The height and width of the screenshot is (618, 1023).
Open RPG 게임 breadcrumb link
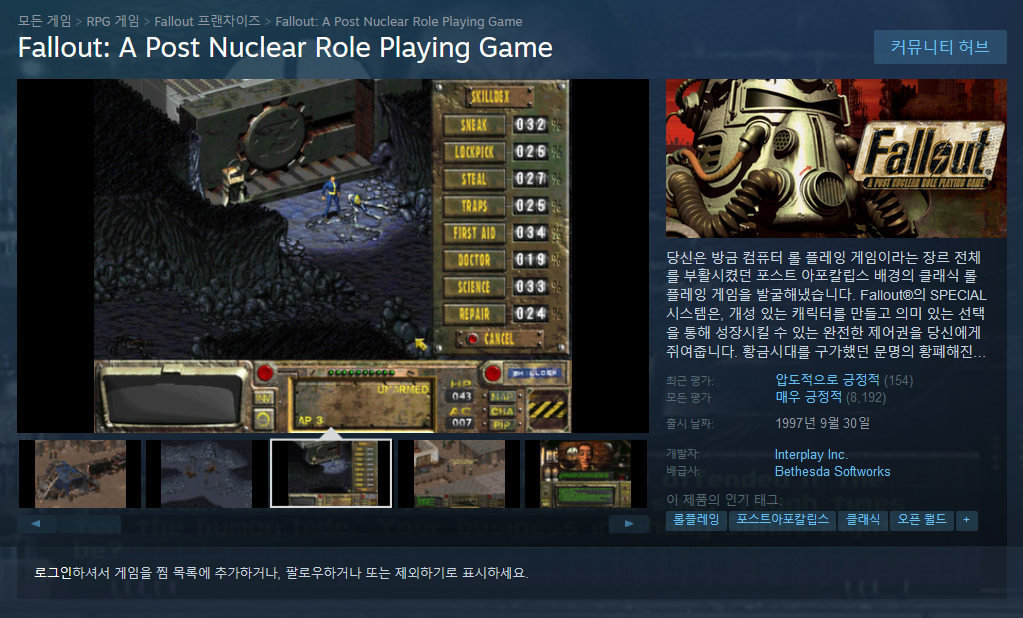113,22
